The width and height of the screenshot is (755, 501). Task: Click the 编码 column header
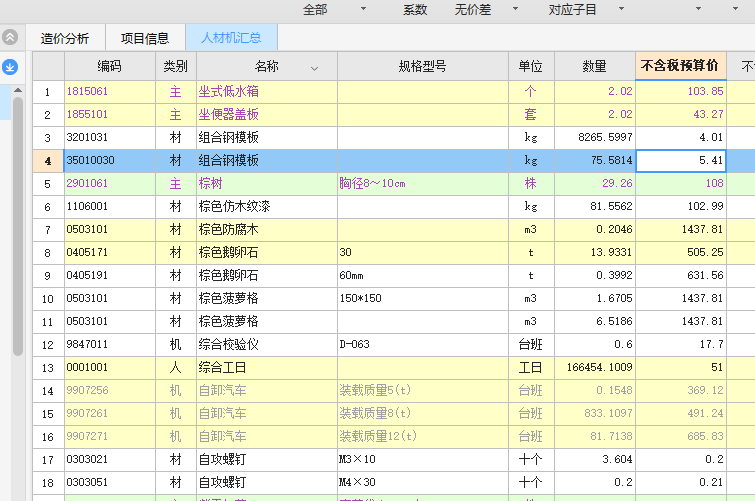[110, 66]
